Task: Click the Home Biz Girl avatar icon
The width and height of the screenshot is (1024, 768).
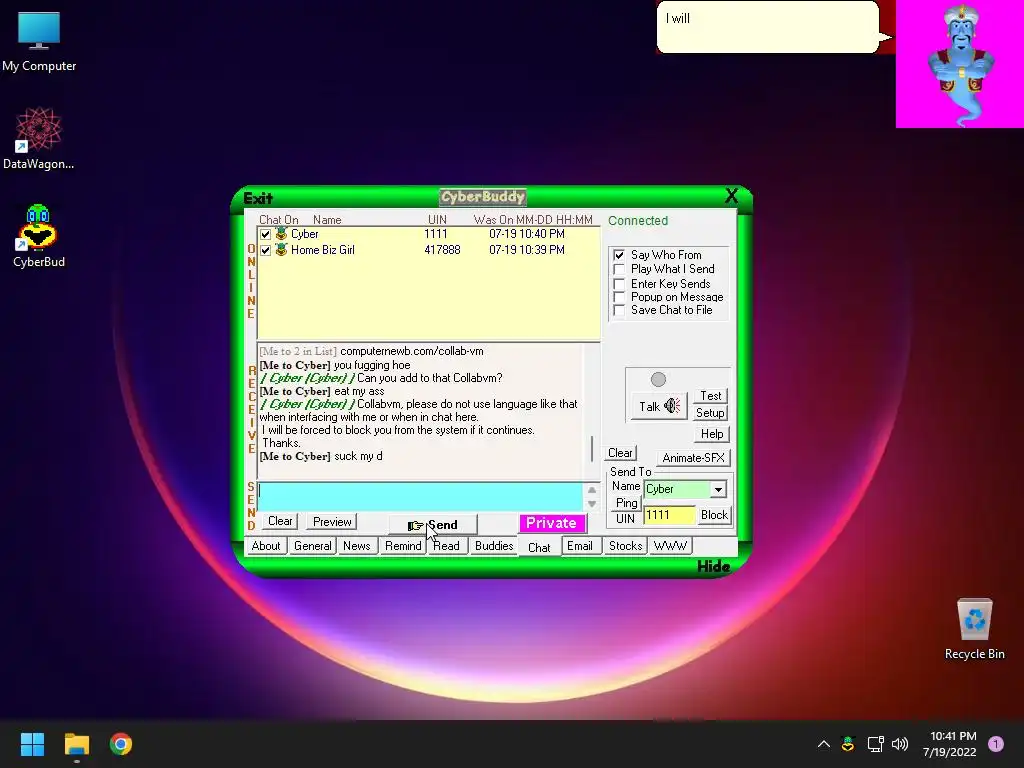Action: point(281,249)
